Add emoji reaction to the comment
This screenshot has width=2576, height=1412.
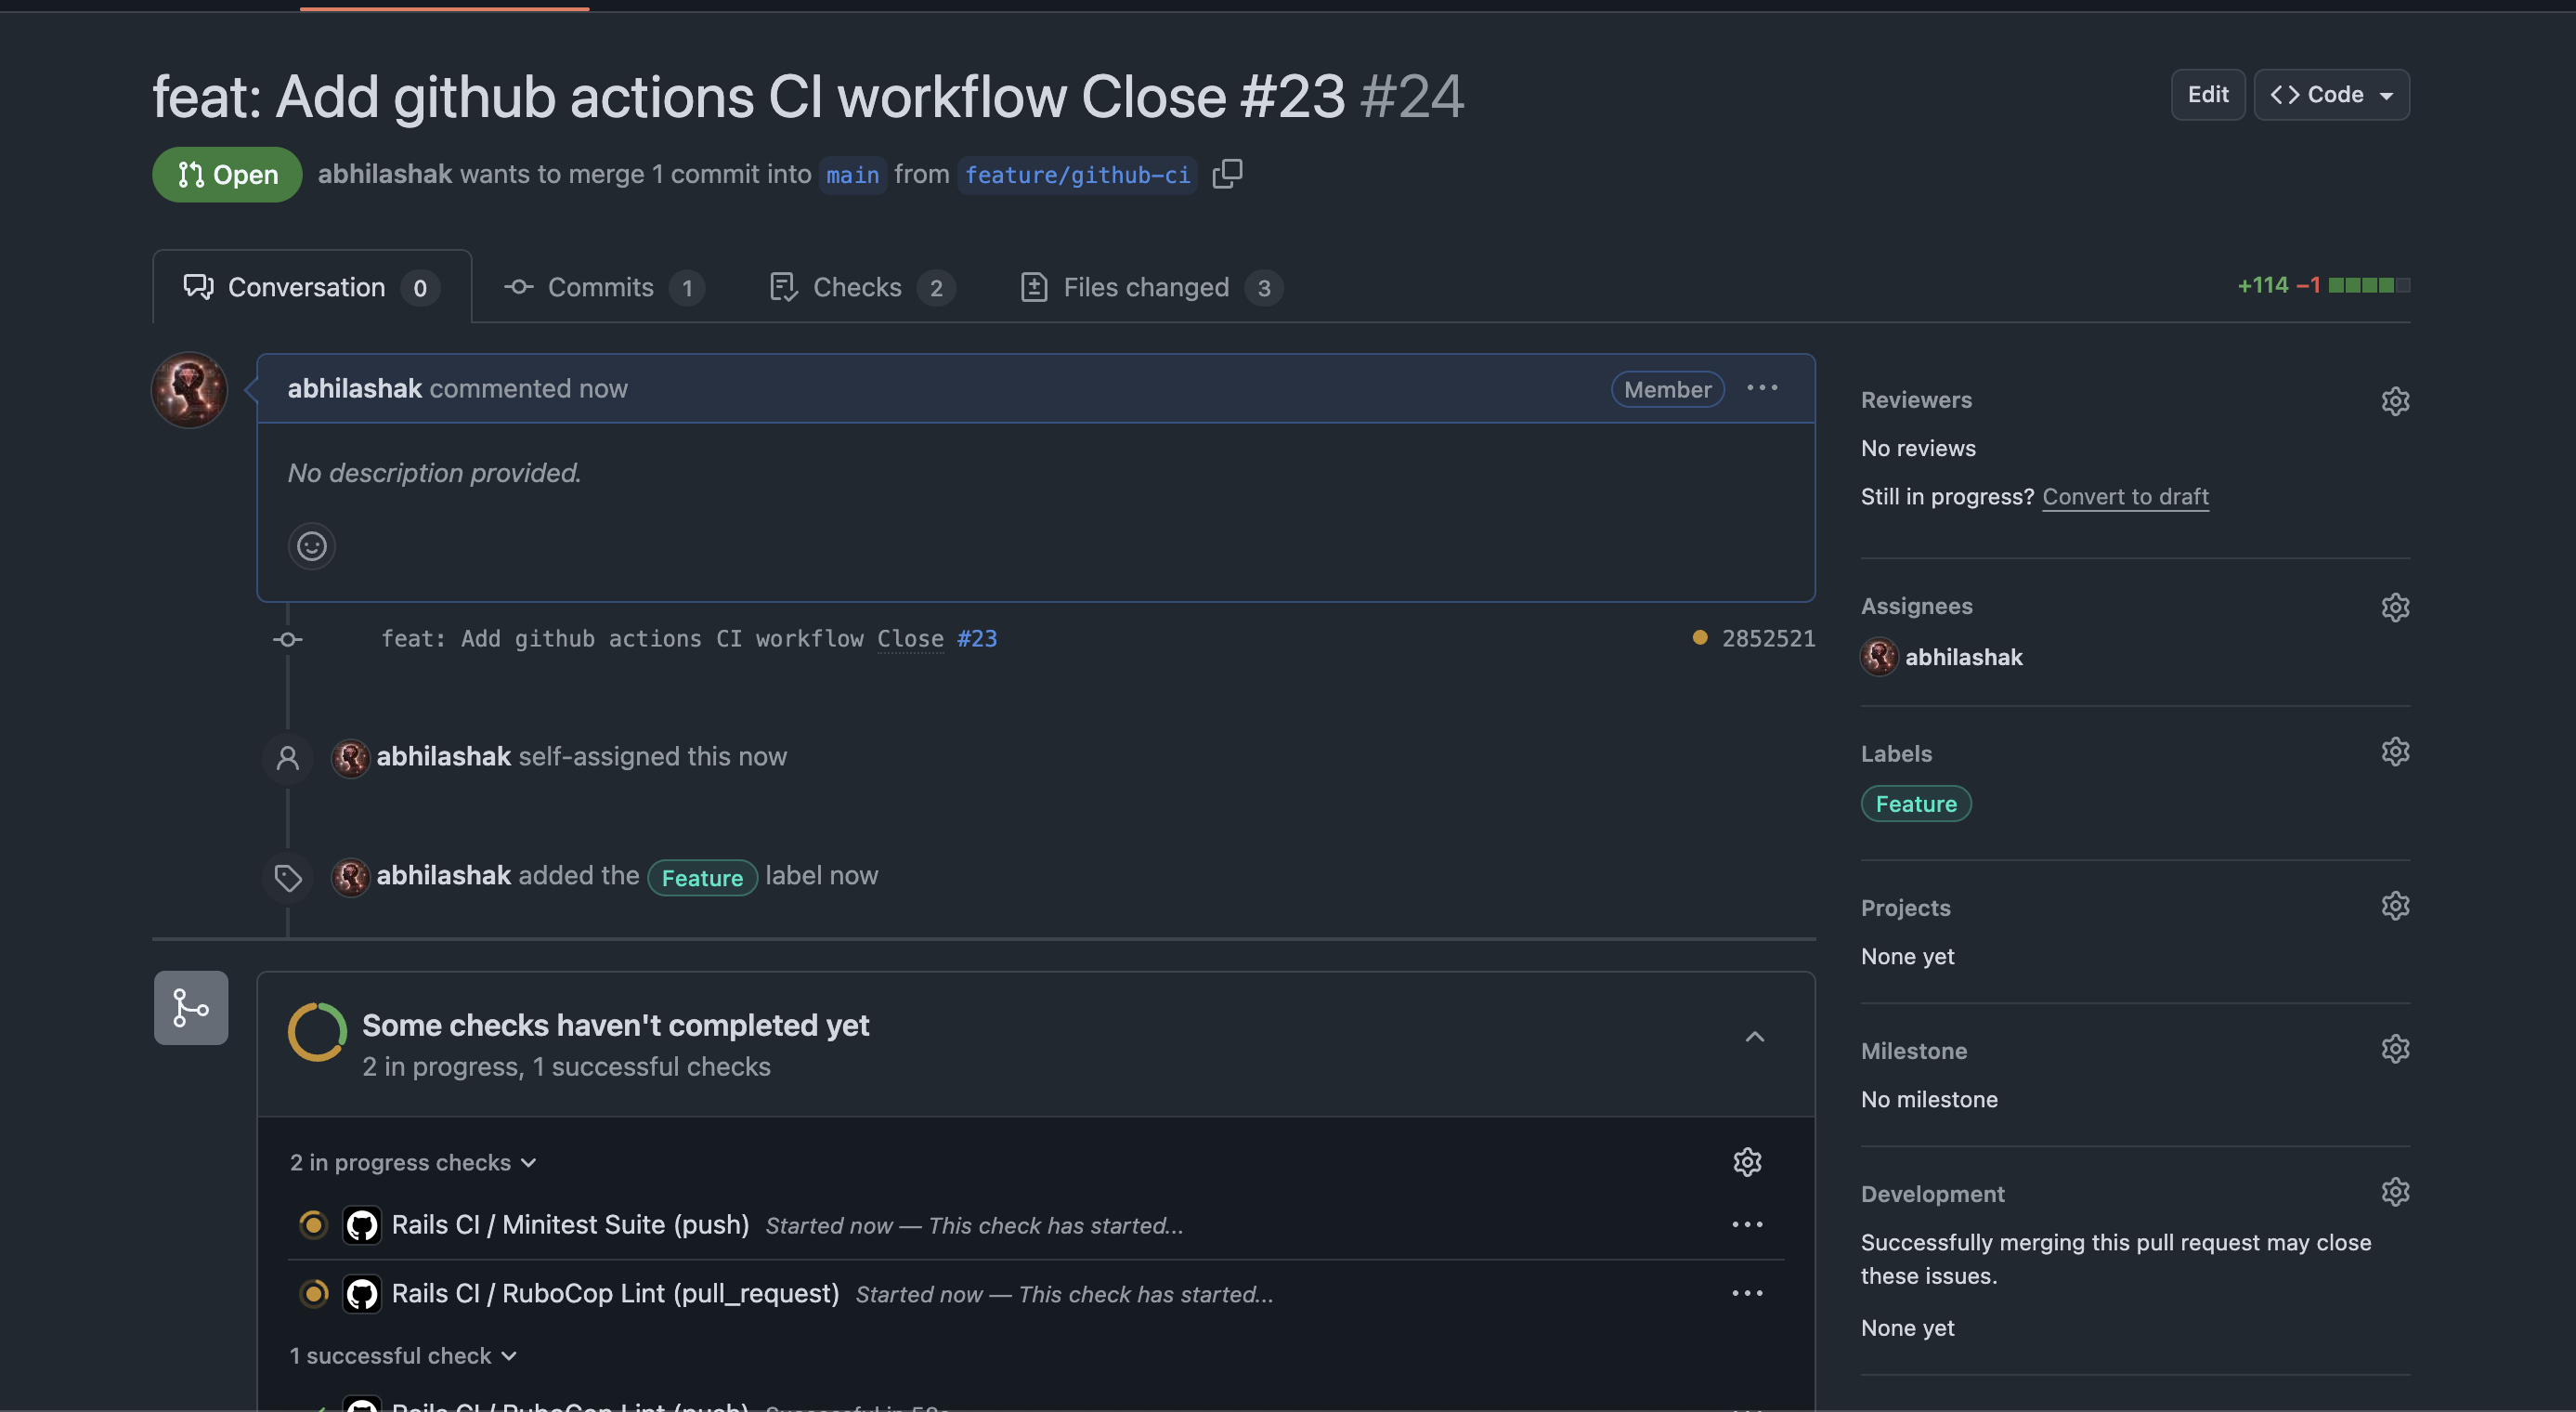click(x=311, y=546)
